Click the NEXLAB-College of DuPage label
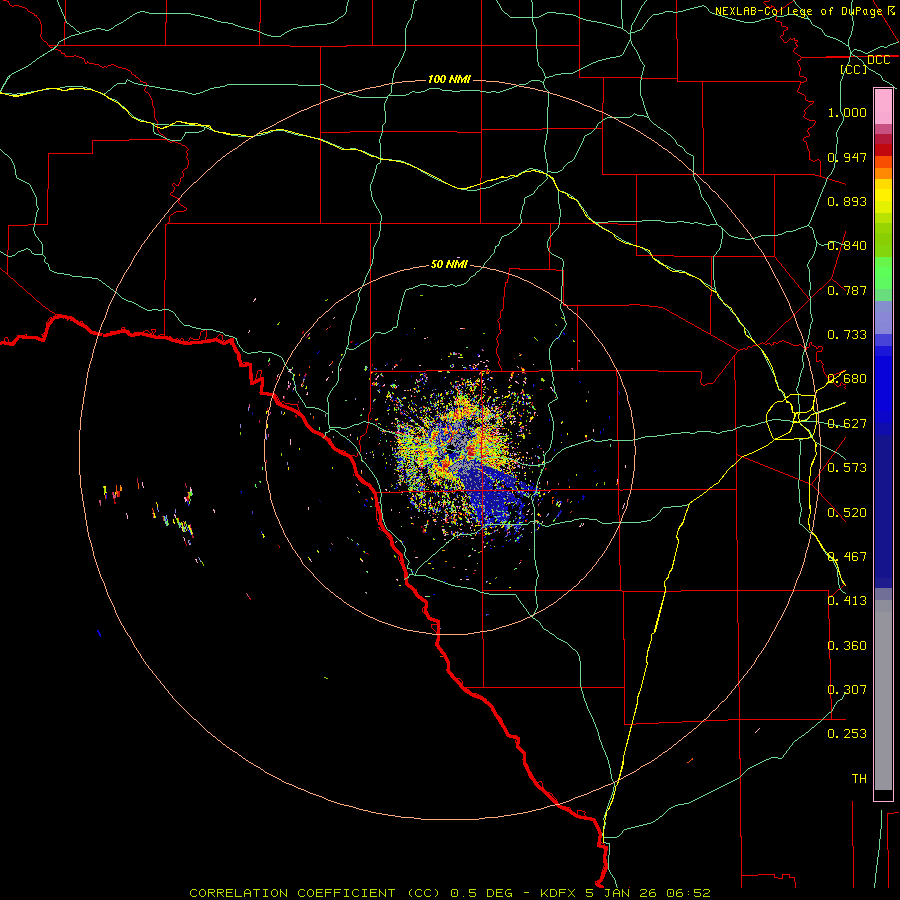 [798, 11]
